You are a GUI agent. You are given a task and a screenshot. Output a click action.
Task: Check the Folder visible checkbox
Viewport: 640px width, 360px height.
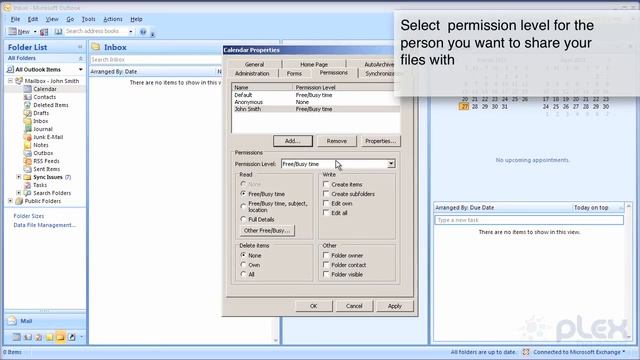[326, 274]
